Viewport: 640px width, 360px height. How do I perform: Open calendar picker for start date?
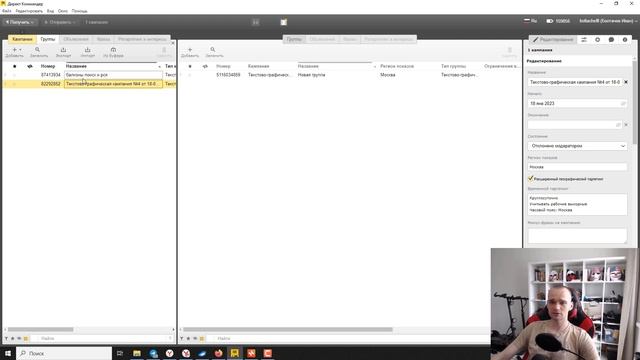point(623,104)
